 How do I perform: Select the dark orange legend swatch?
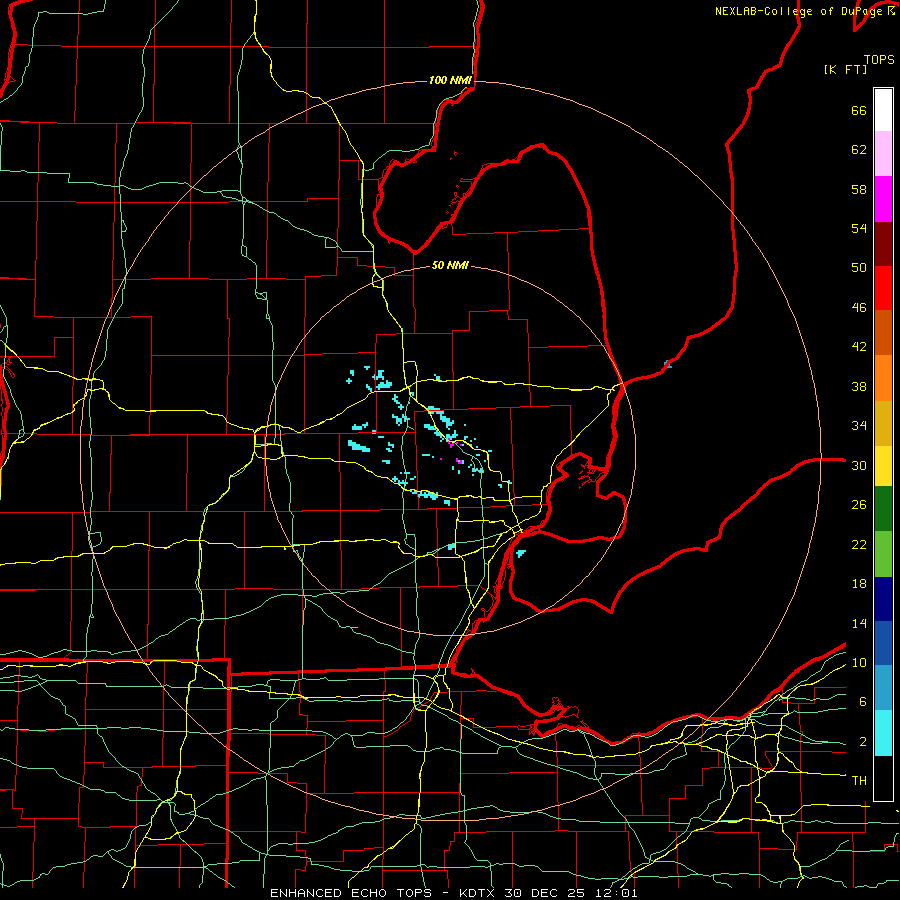click(883, 333)
